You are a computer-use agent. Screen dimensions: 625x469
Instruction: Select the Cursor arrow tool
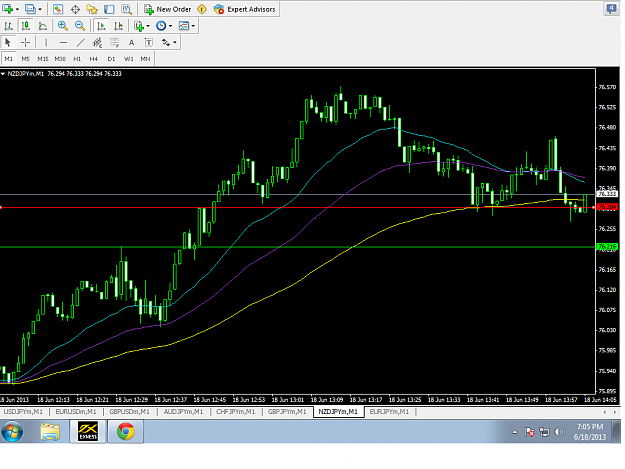pos(8,42)
